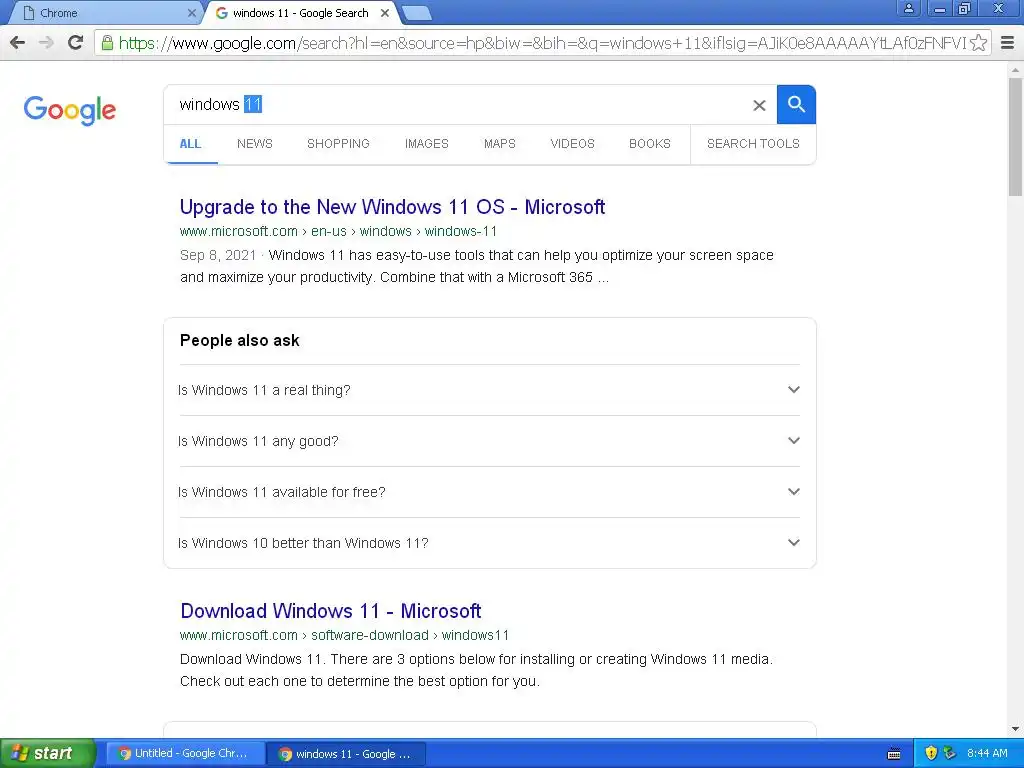1024x768 pixels.
Task: Open a new tab button
Action: pyautogui.click(x=416, y=13)
